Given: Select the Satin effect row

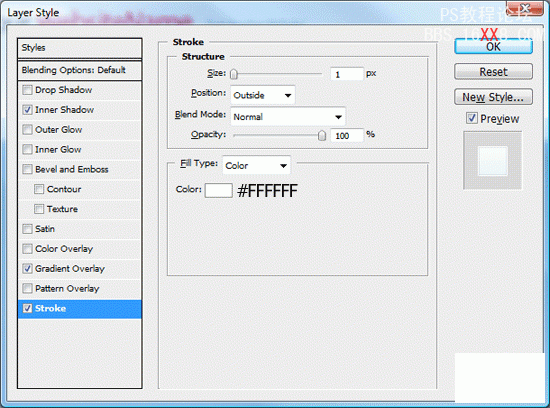Looking at the screenshot, I should pyautogui.click(x=80, y=229).
